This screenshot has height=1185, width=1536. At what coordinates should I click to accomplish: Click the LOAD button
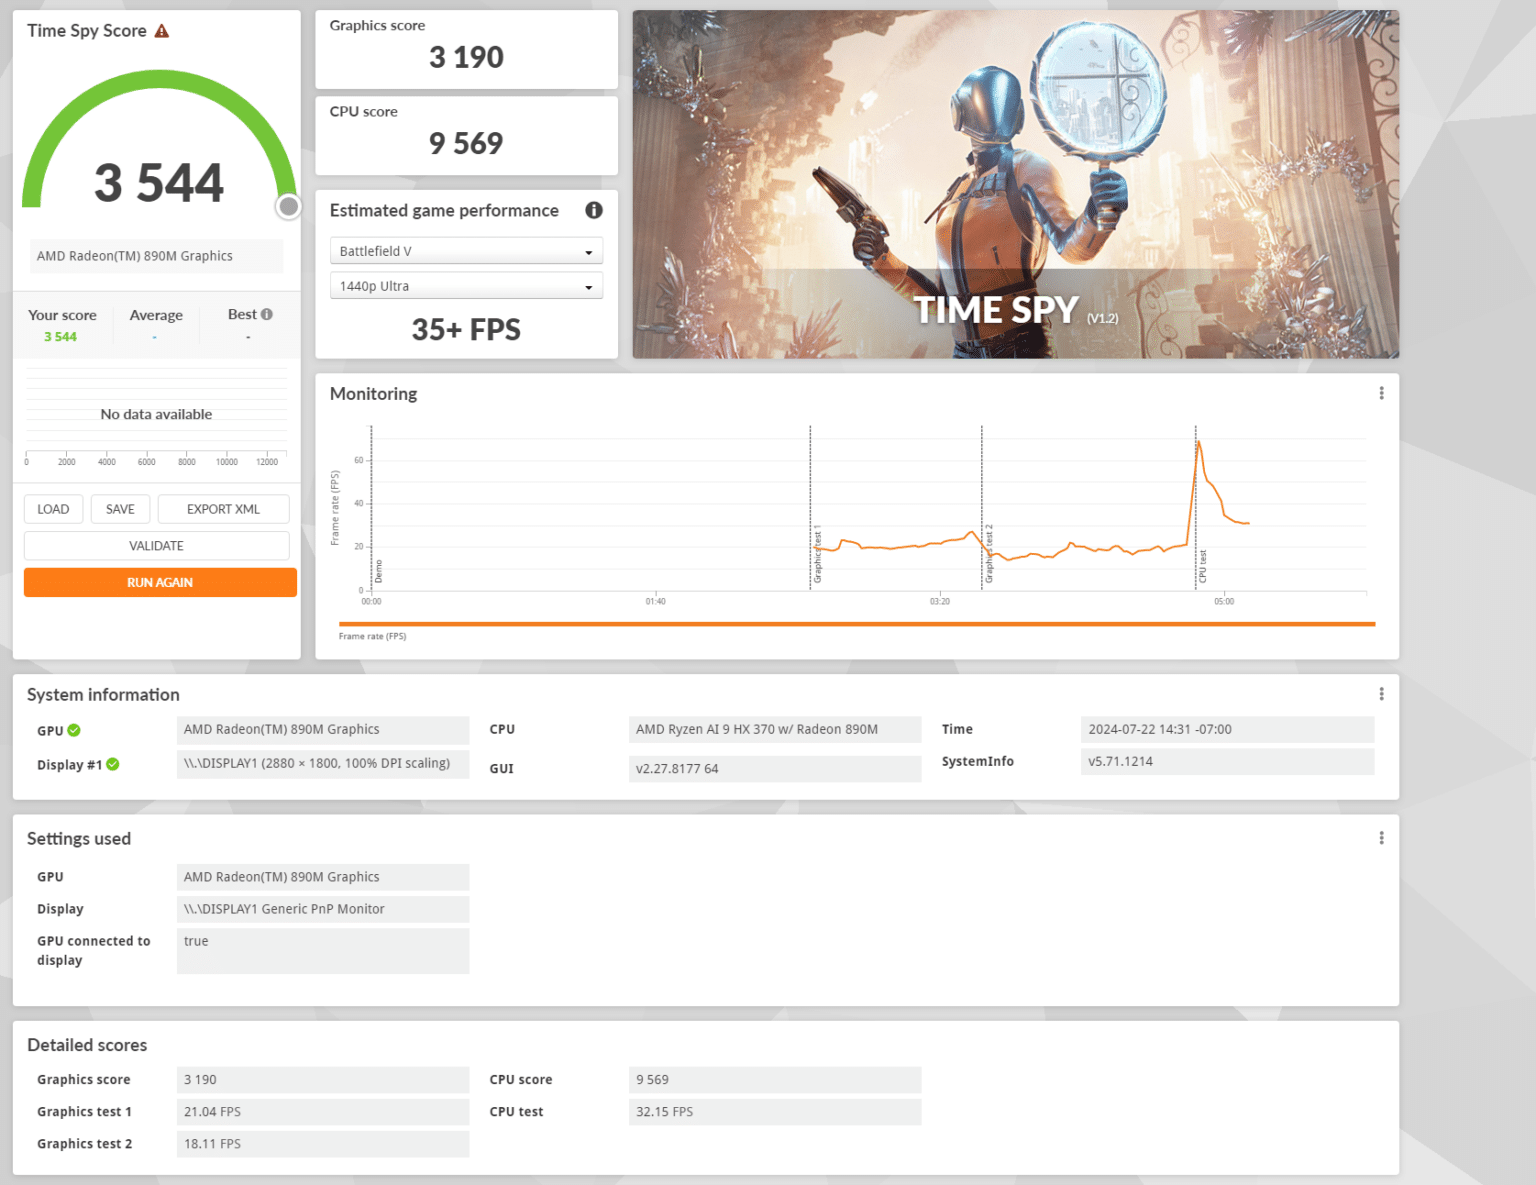coord(53,509)
